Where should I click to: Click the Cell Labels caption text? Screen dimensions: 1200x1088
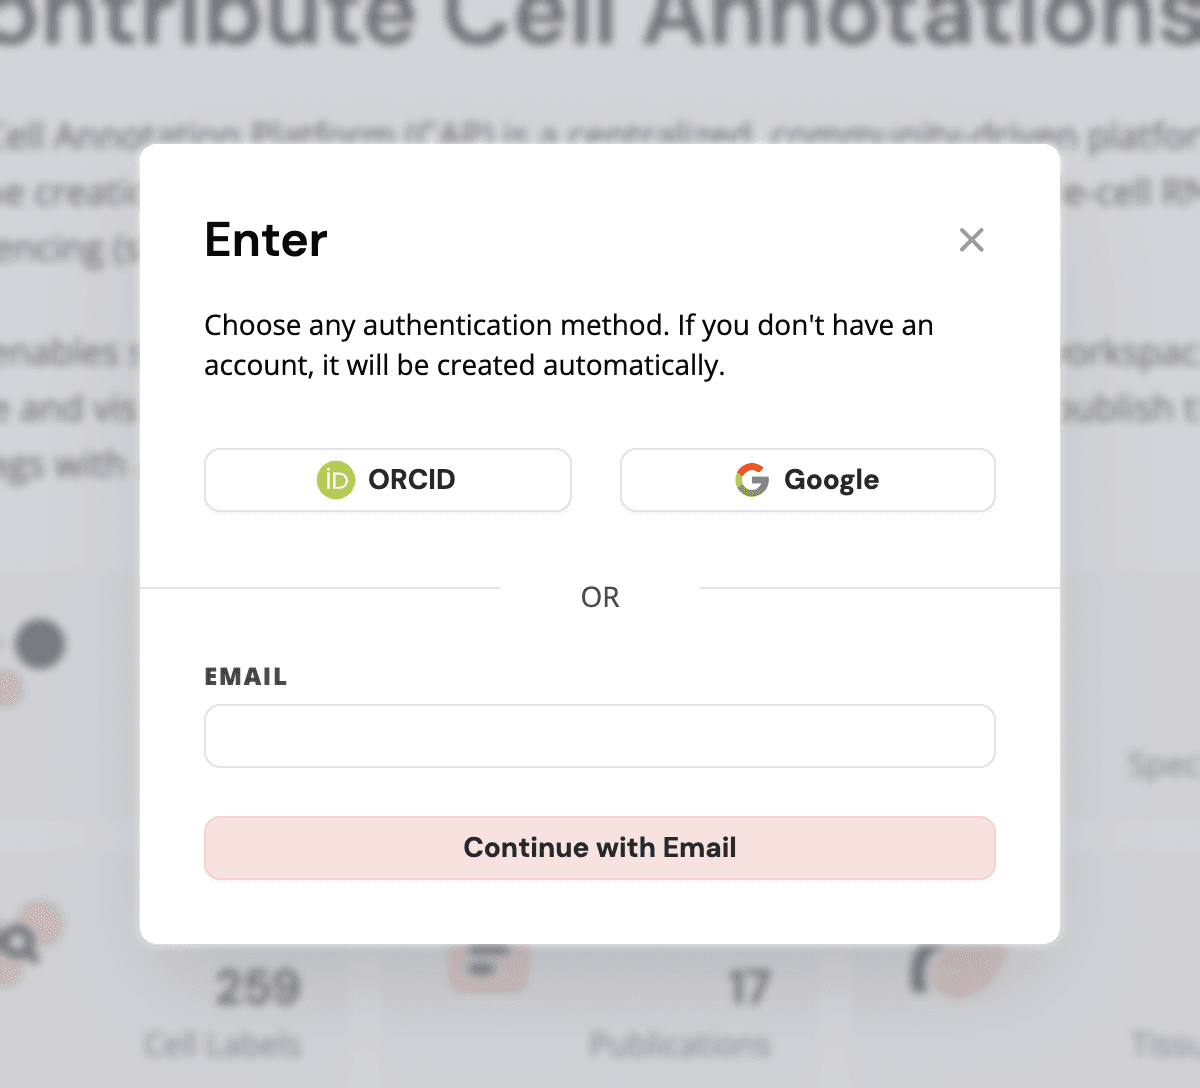(221, 1046)
